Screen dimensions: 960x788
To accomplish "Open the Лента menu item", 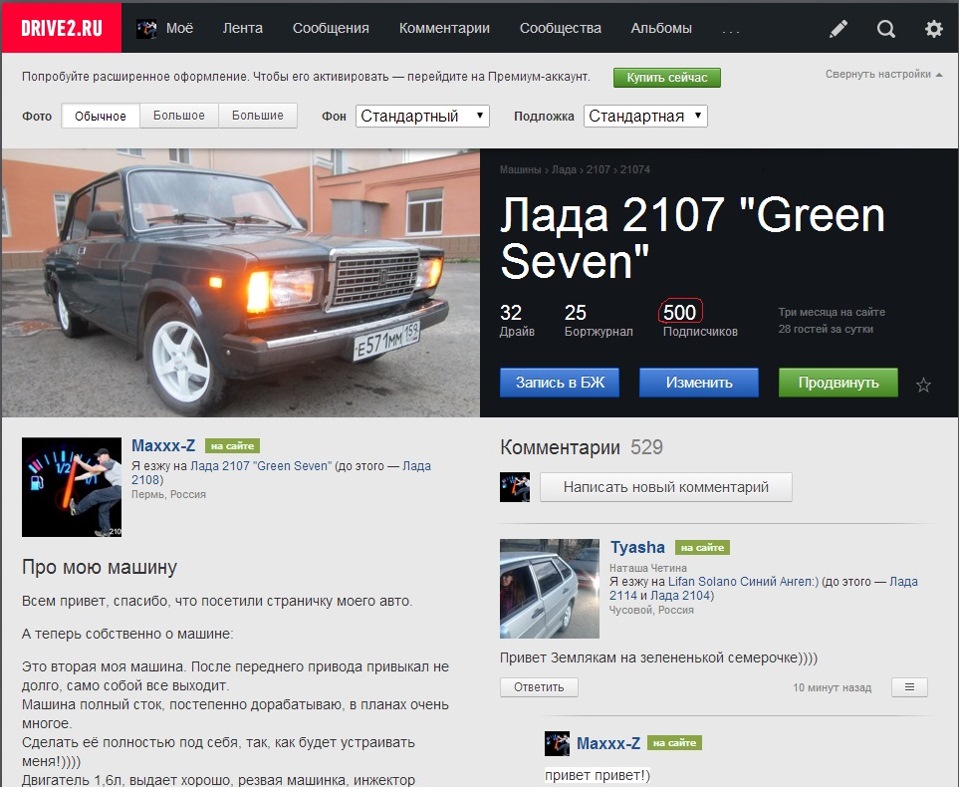I will [x=242, y=28].
